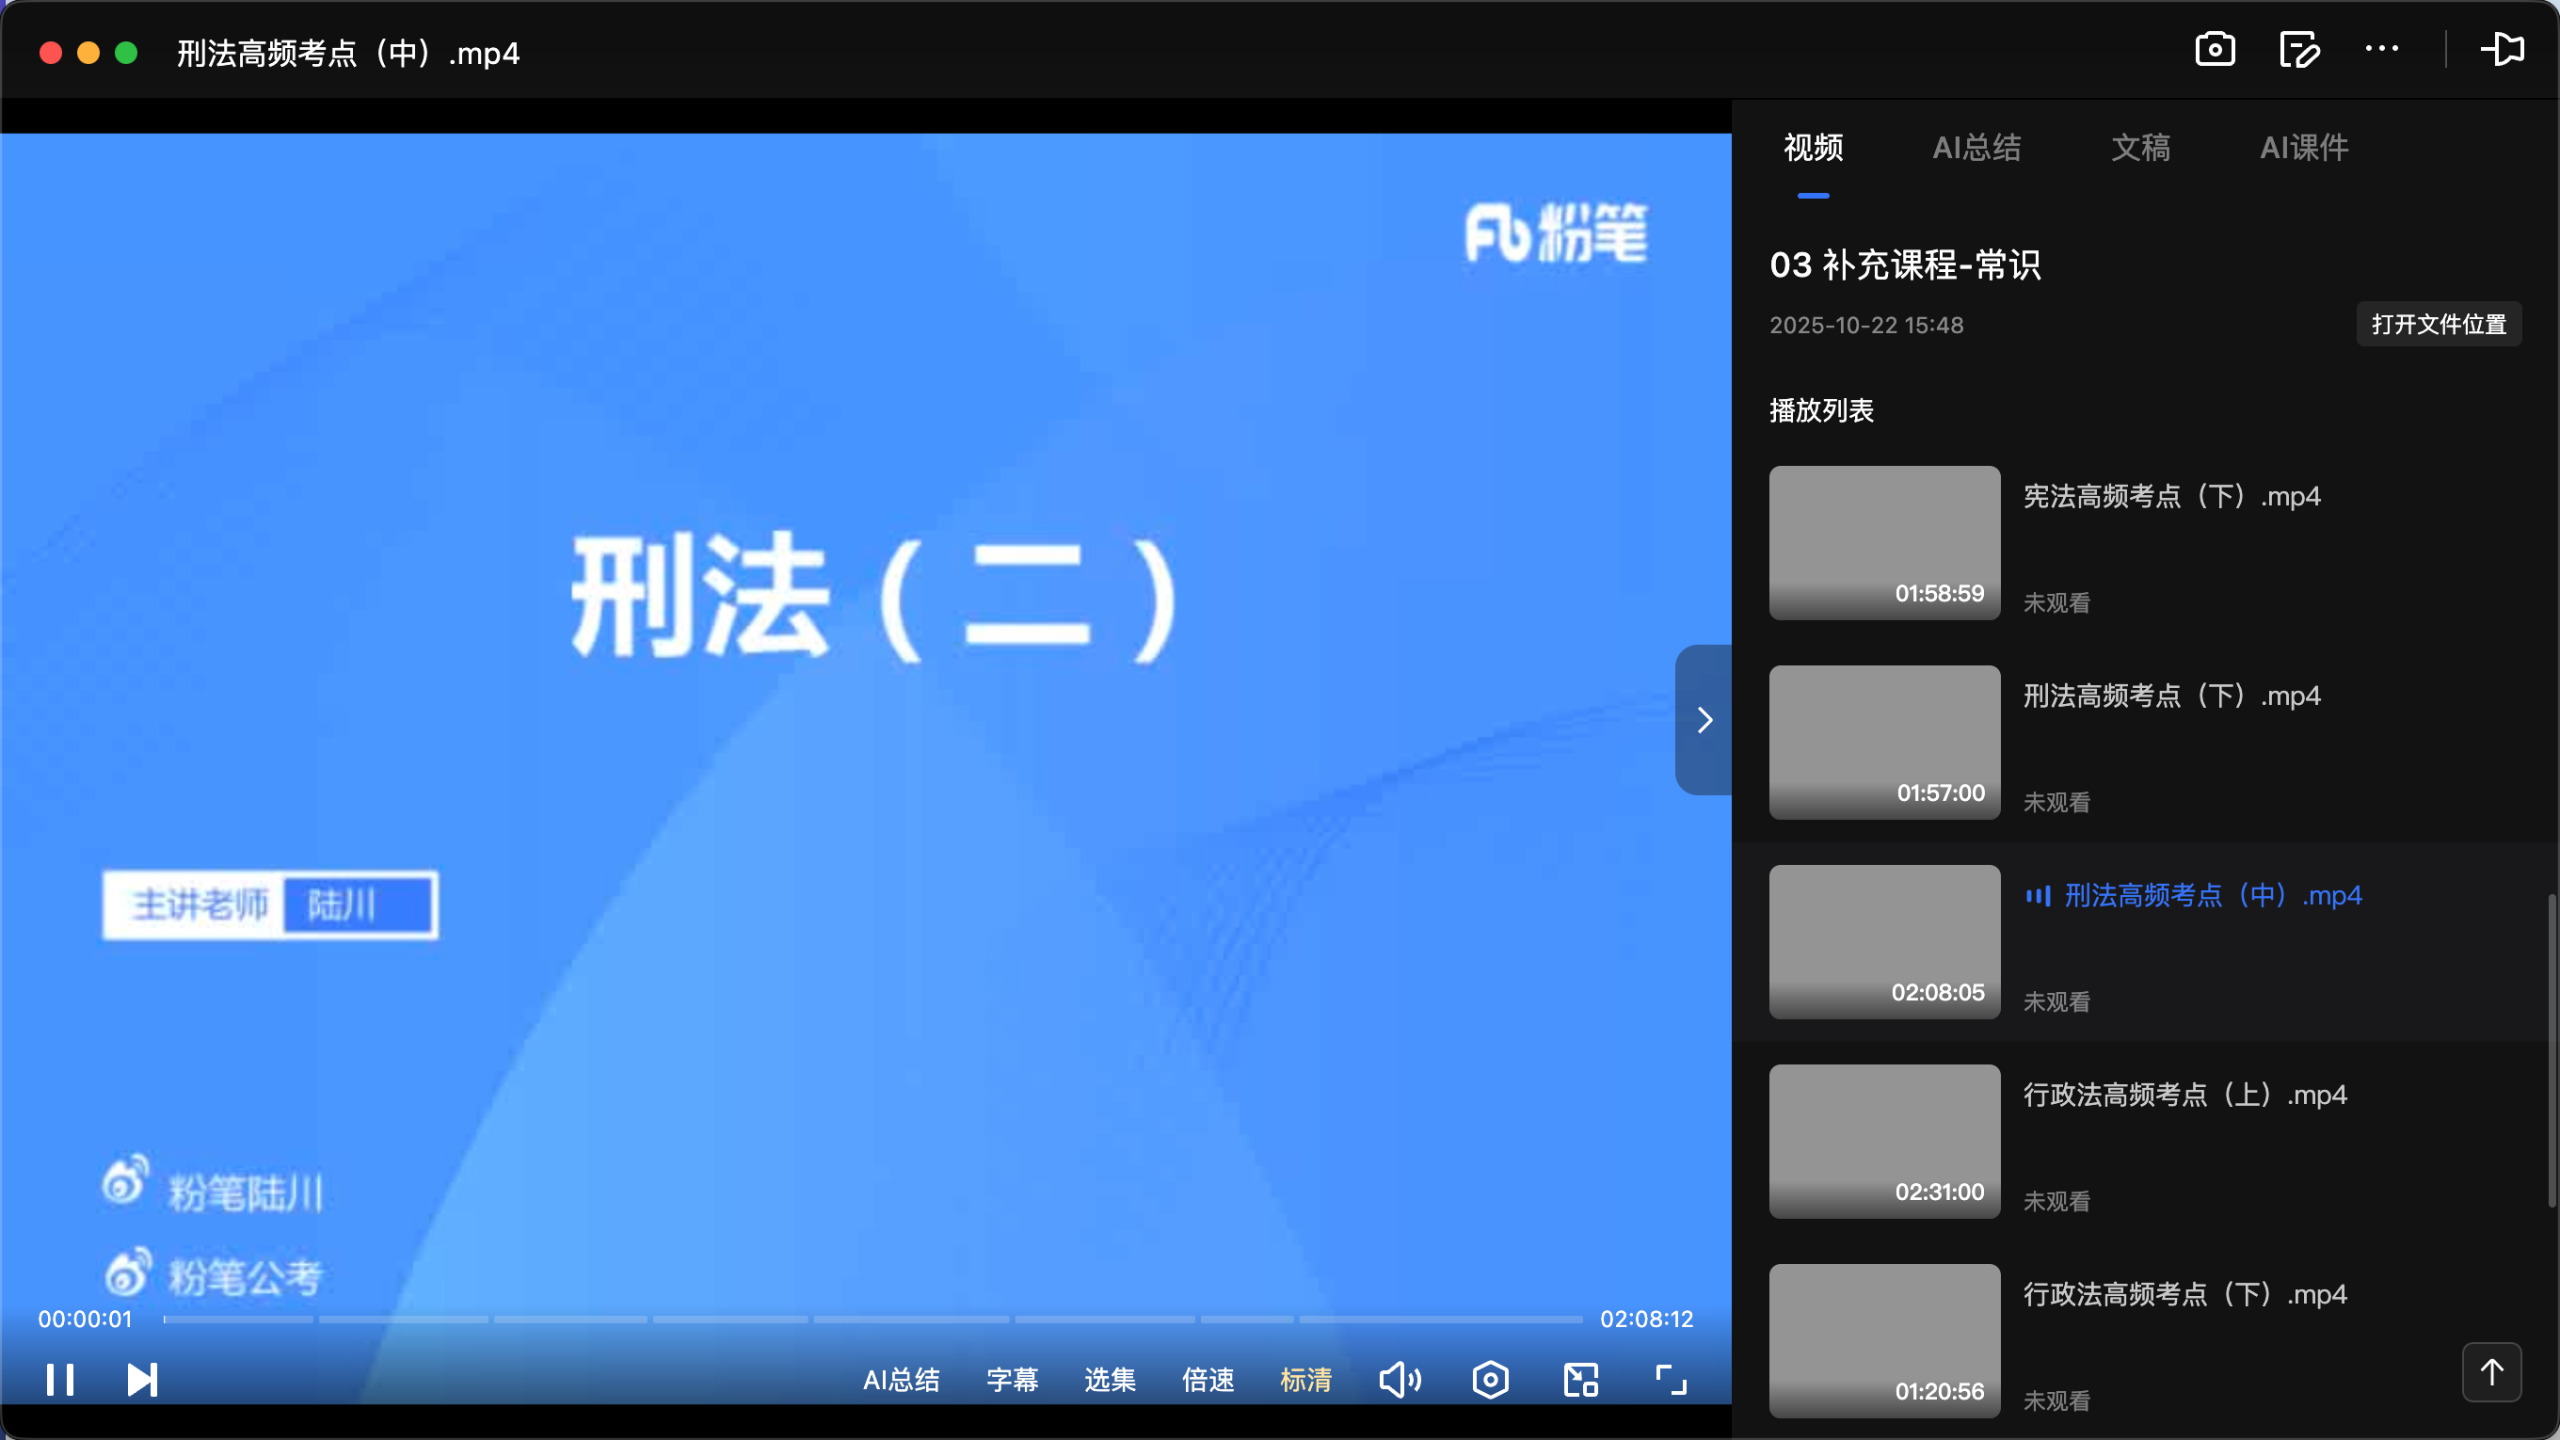The height and width of the screenshot is (1440, 2560).
Task: Click the 打开文件位置 button
Action: pyautogui.click(x=2438, y=324)
